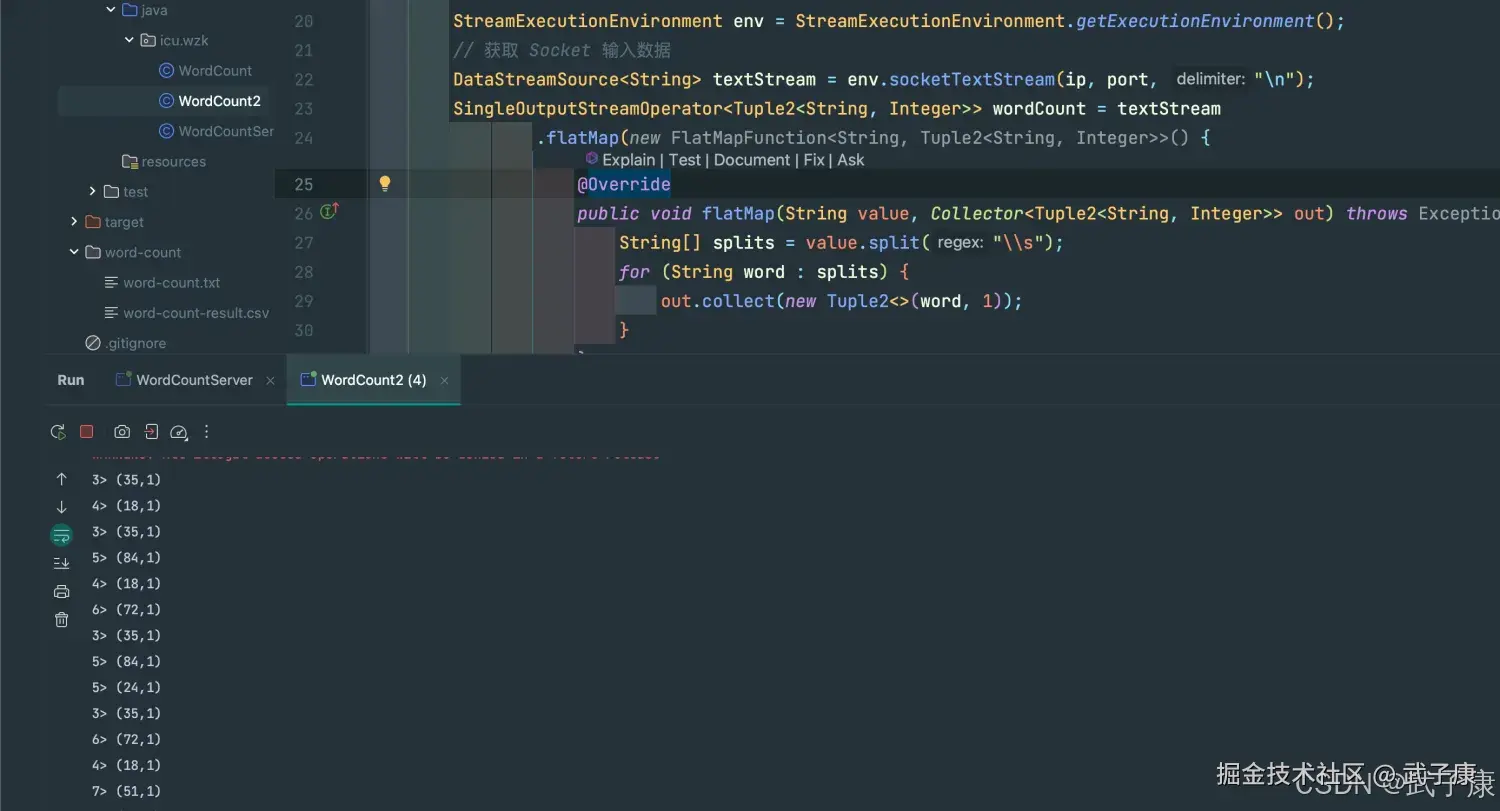1500x811 pixels.
Task: Click the camera thread dump icon
Action: [x=122, y=432]
